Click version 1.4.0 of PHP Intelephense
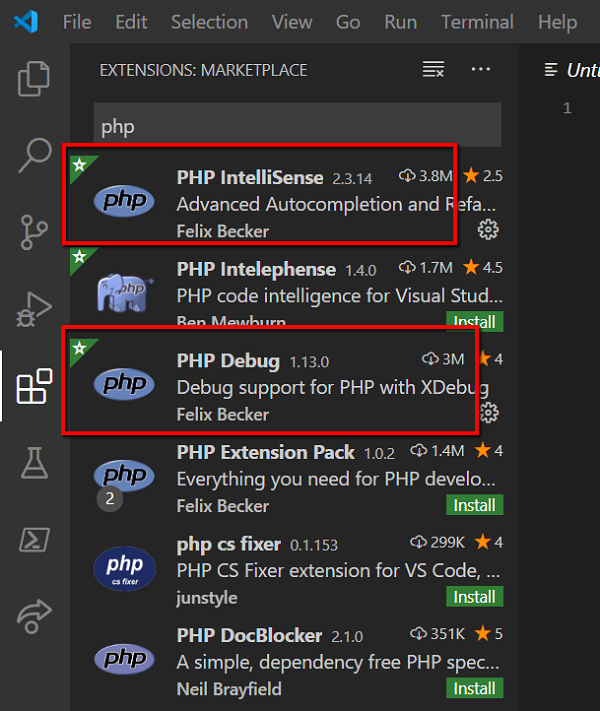This screenshot has width=600, height=711. [361, 271]
